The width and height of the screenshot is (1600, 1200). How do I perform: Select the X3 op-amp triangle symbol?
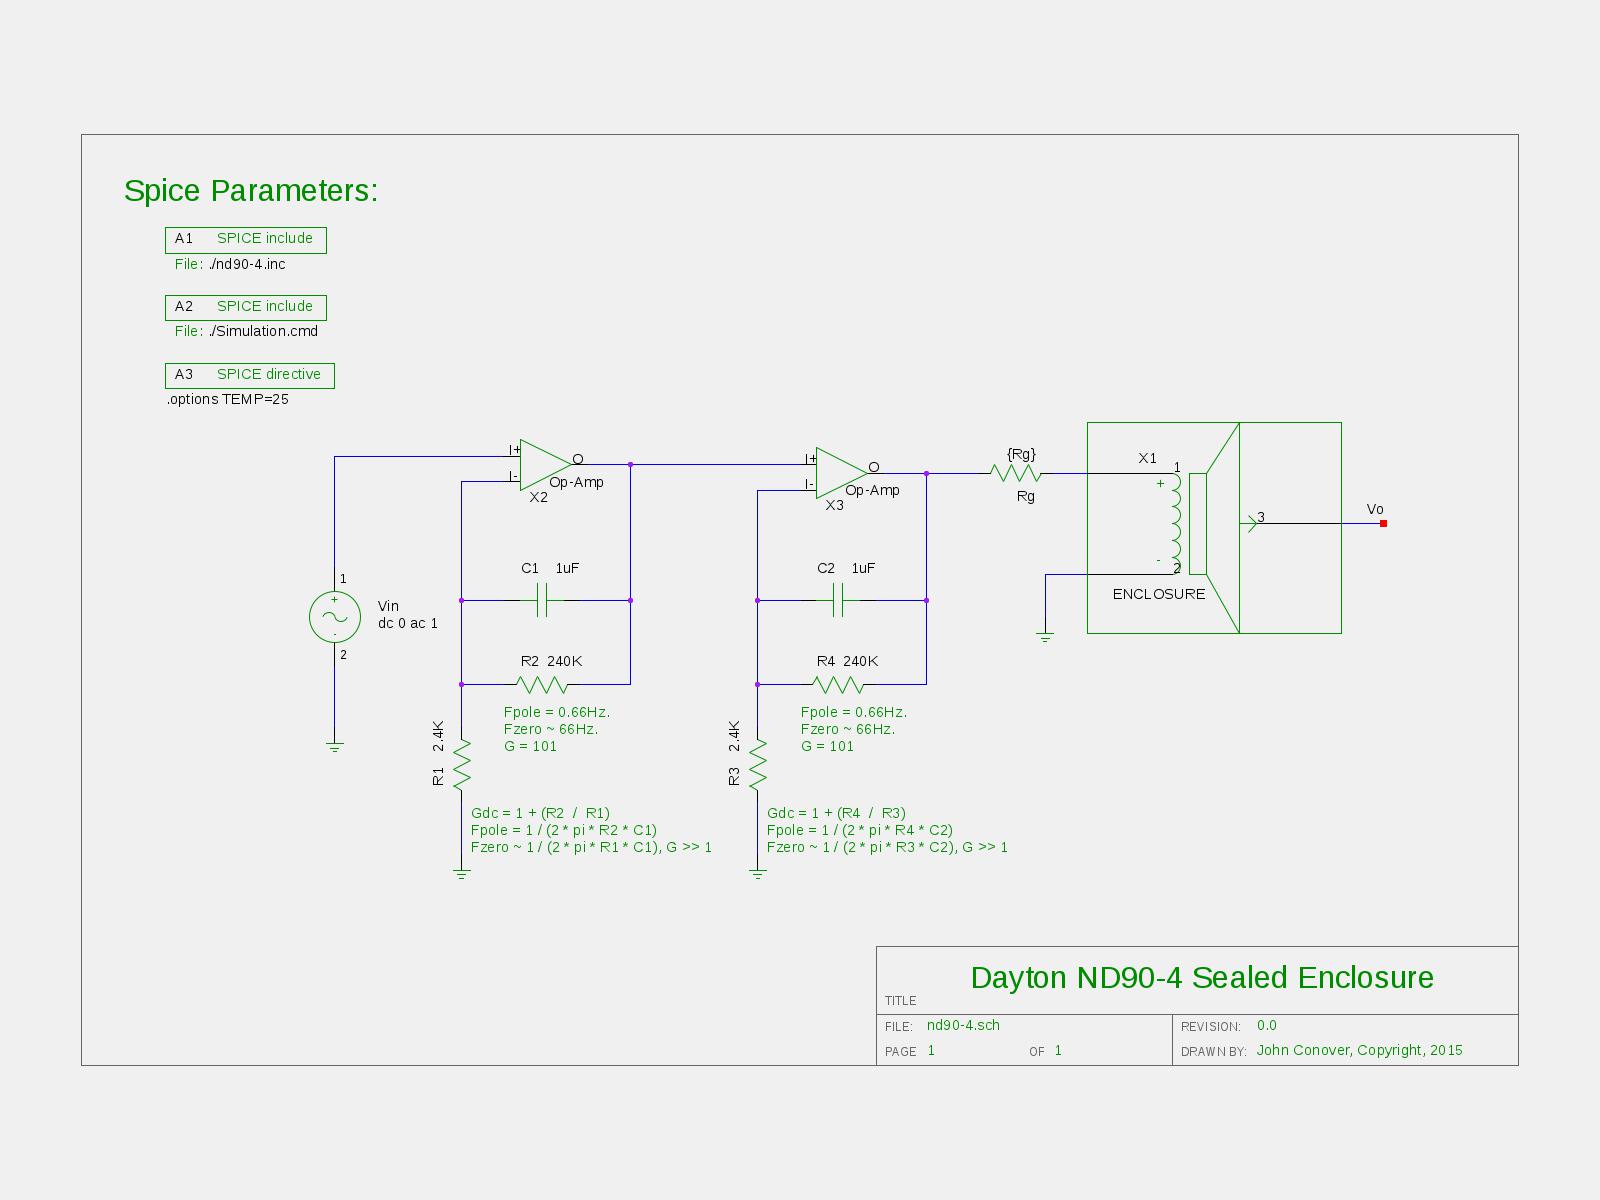coord(842,472)
